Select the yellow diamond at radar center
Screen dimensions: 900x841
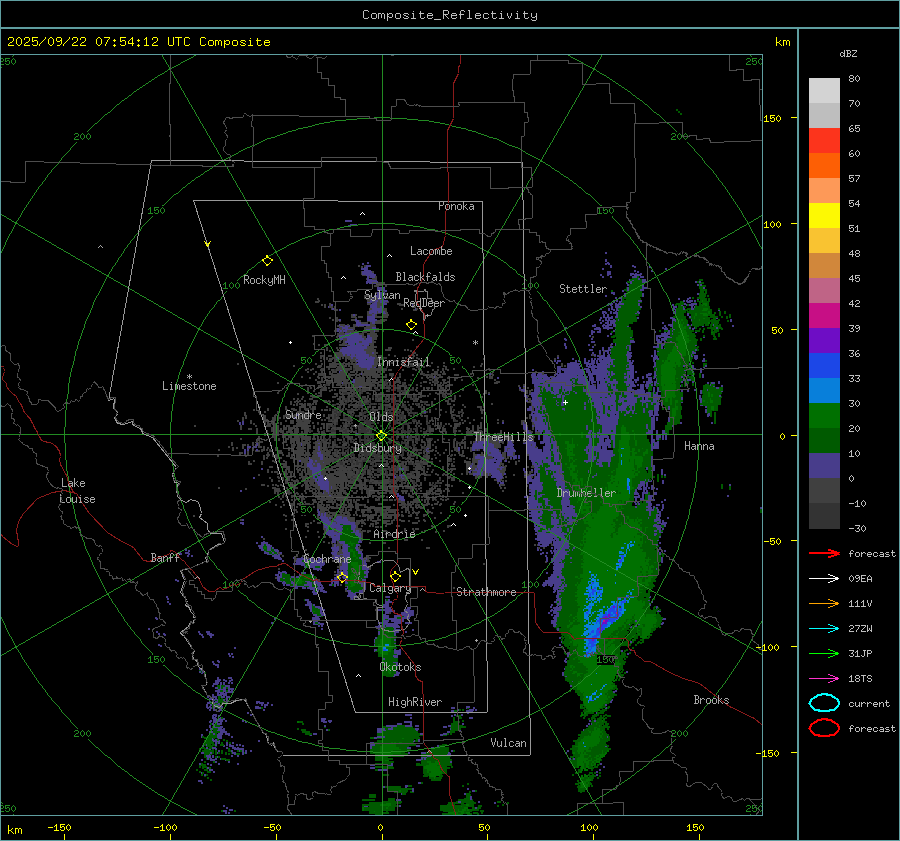[x=381, y=435]
